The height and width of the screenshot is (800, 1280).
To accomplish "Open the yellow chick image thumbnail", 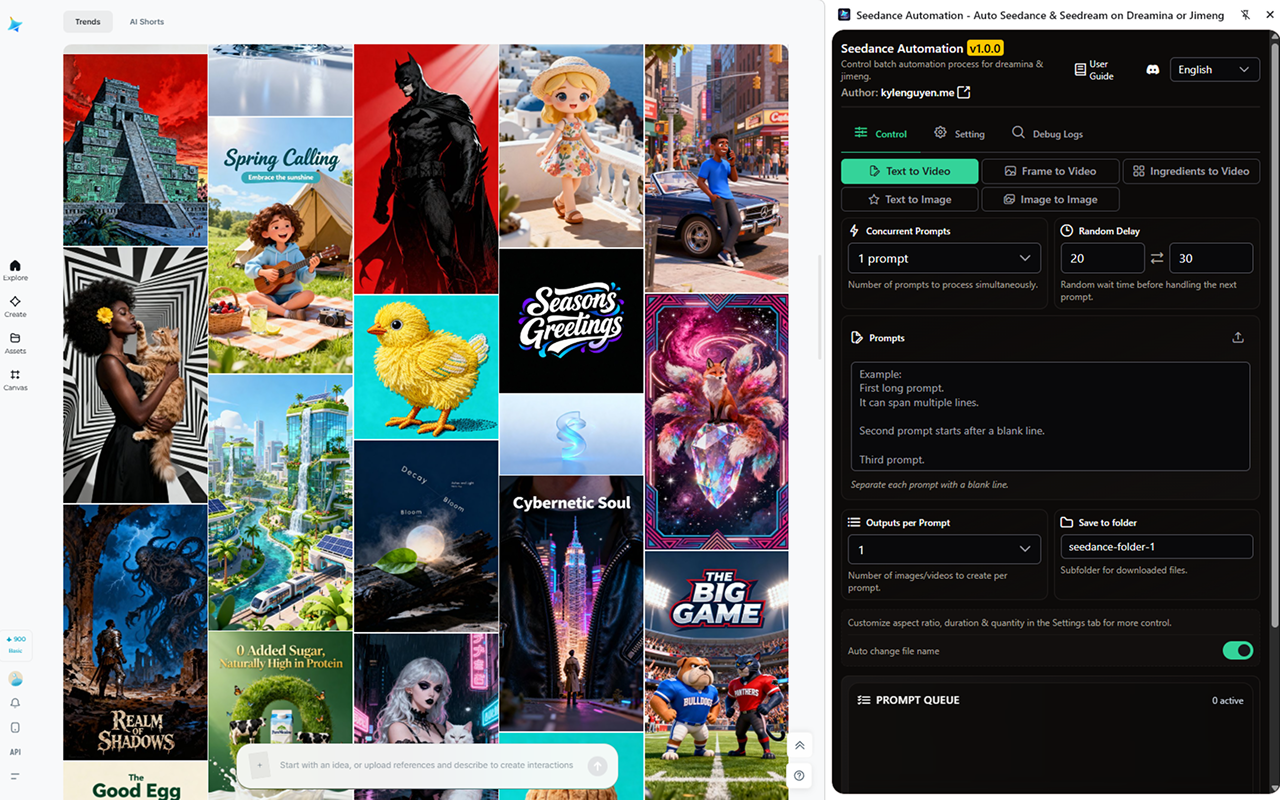I will 426,366.
